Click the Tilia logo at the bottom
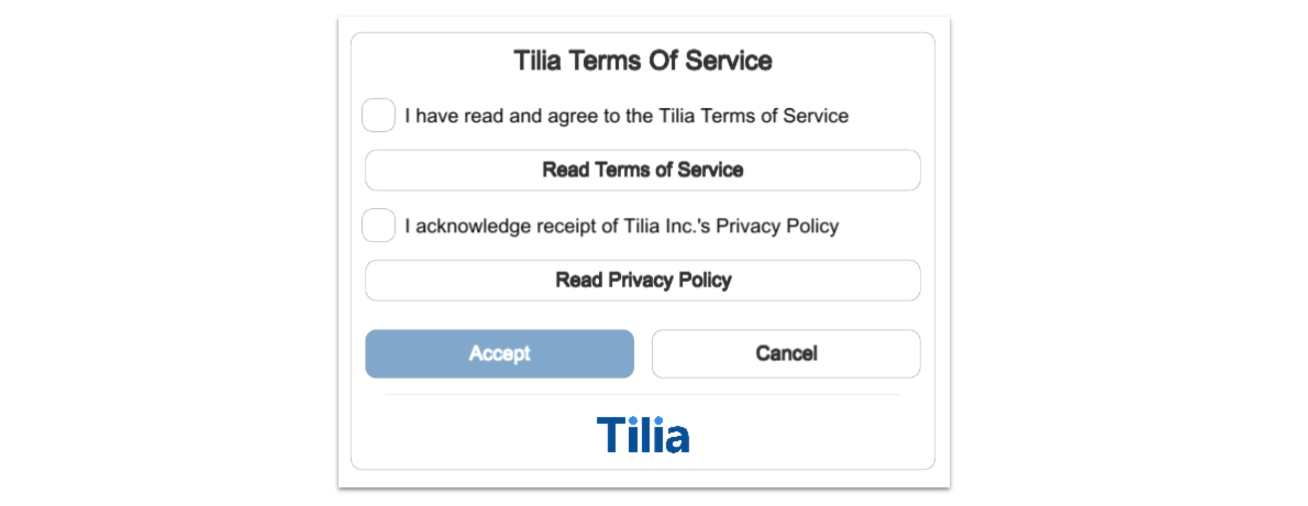The width and height of the screenshot is (1308, 506). [x=643, y=435]
